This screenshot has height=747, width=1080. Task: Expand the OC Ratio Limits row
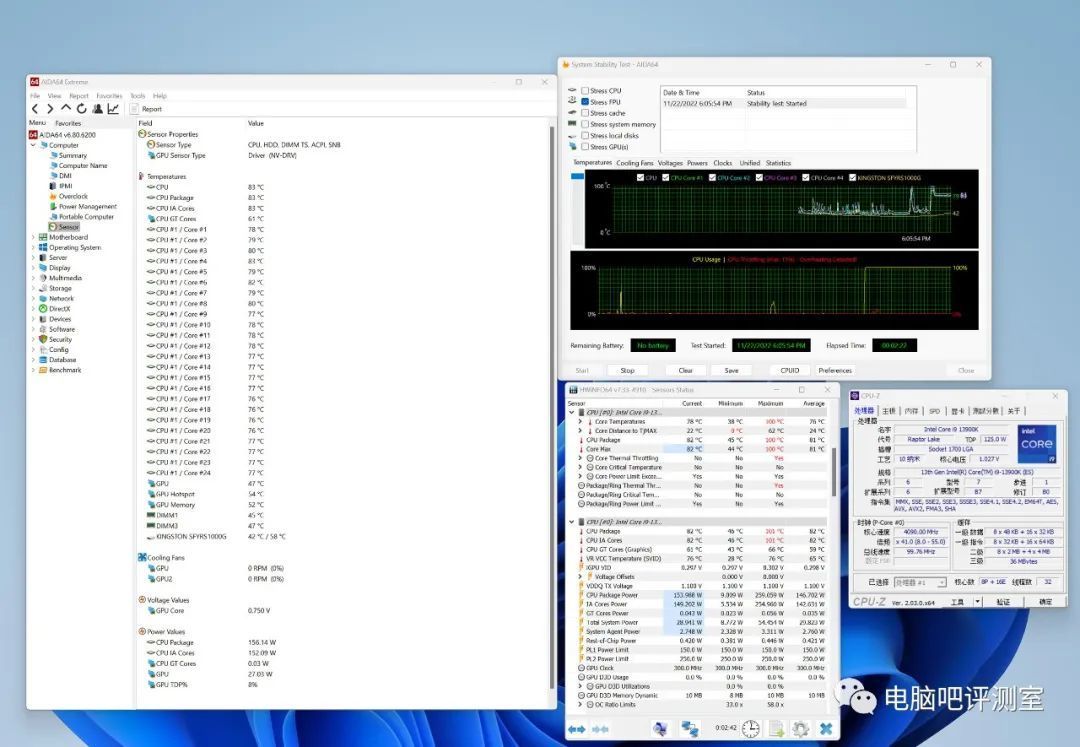click(580, 704)
